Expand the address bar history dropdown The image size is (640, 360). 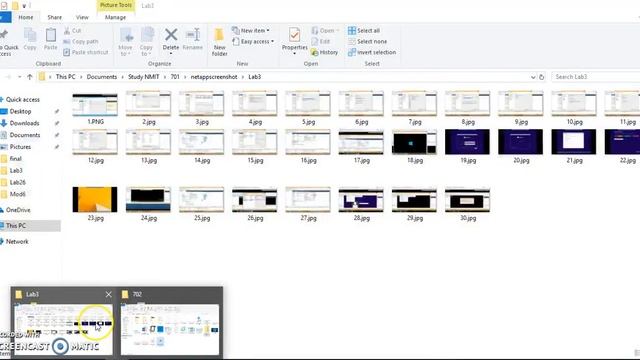(x=533, y=77)
